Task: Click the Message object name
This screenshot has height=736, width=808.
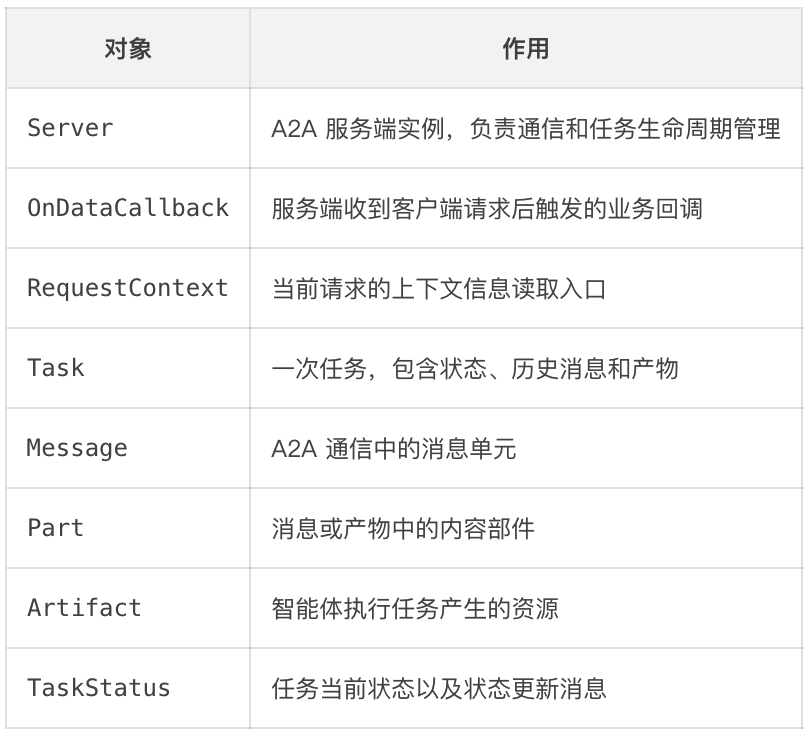Action: [77, 448]
